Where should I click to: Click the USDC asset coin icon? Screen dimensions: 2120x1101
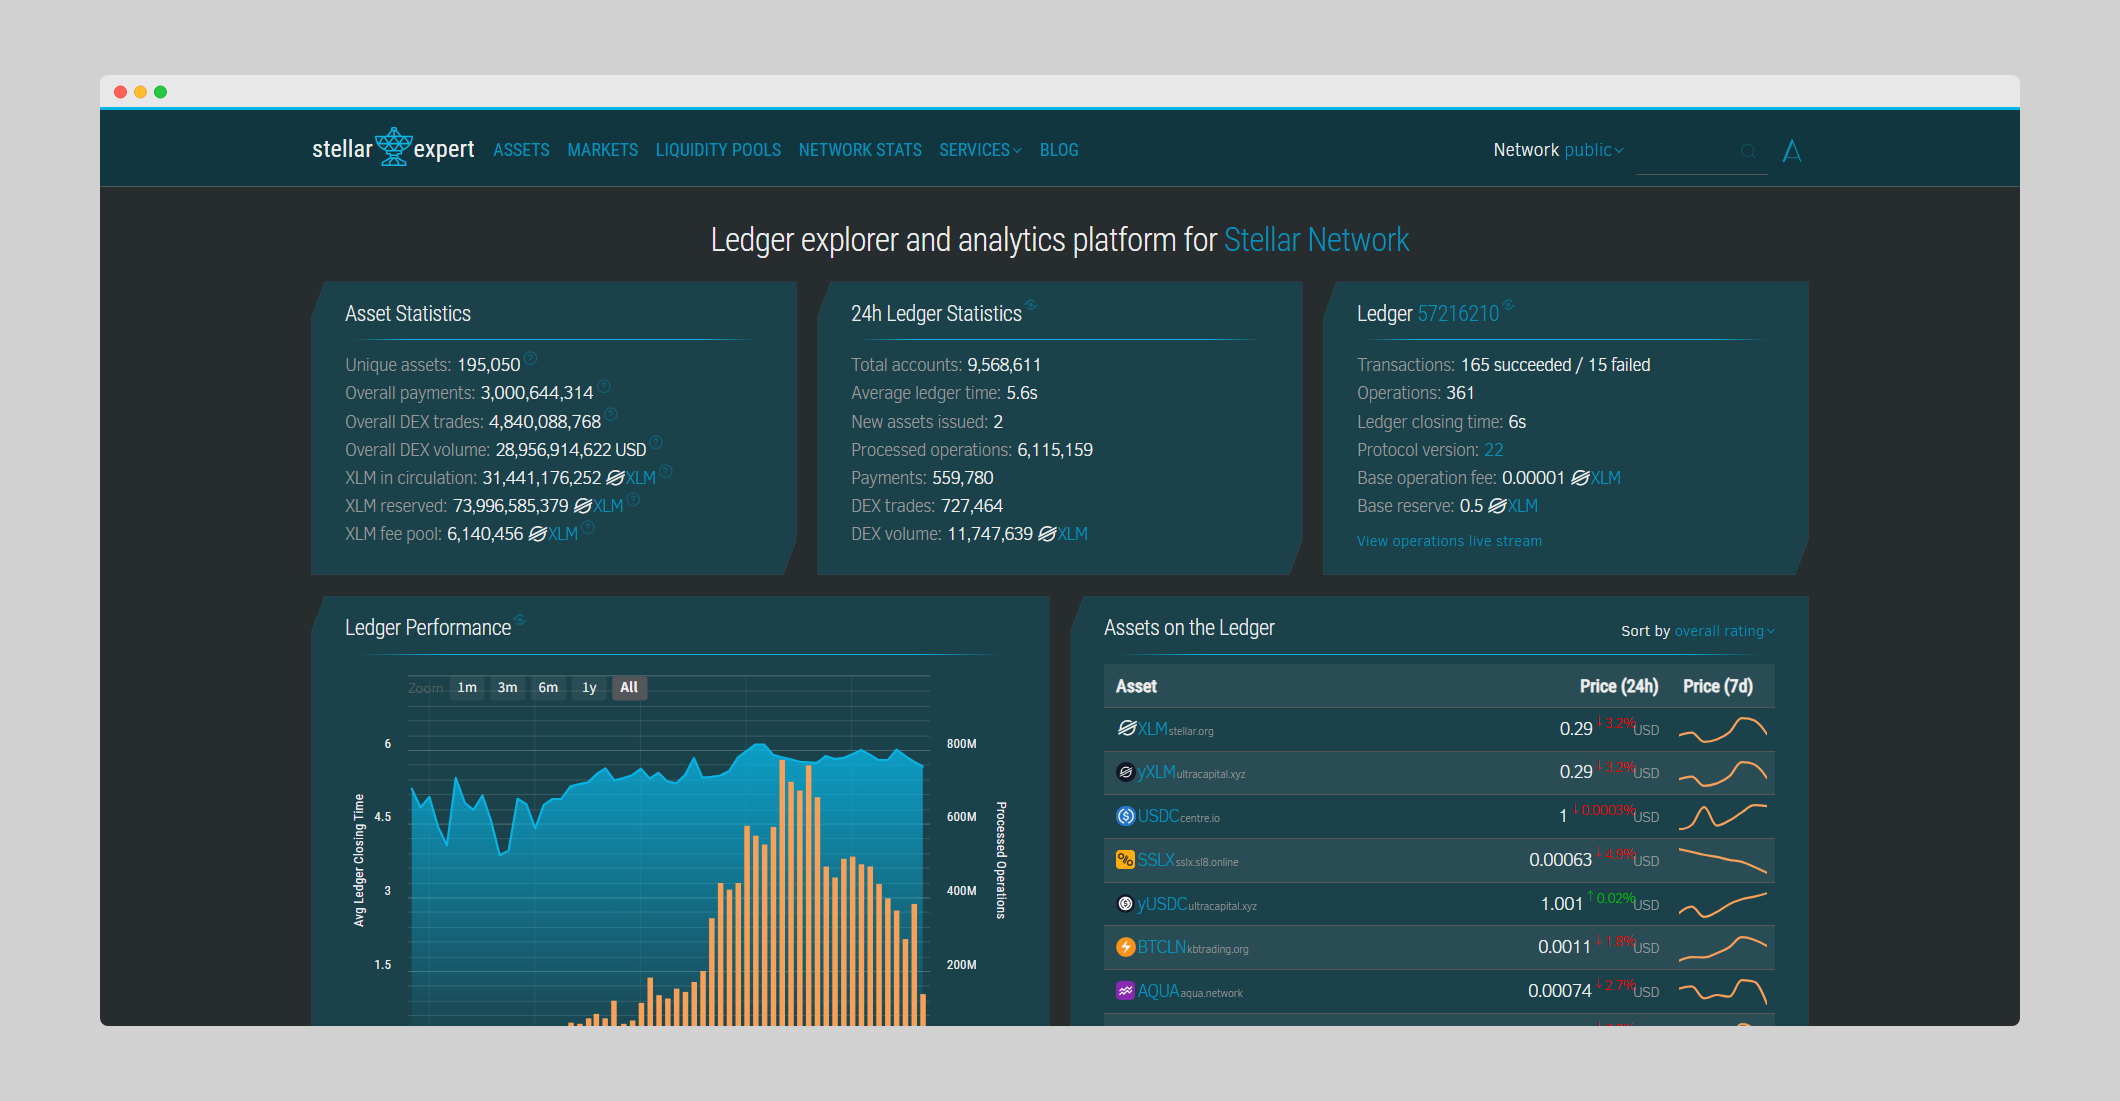click(x=1125, y=816)
